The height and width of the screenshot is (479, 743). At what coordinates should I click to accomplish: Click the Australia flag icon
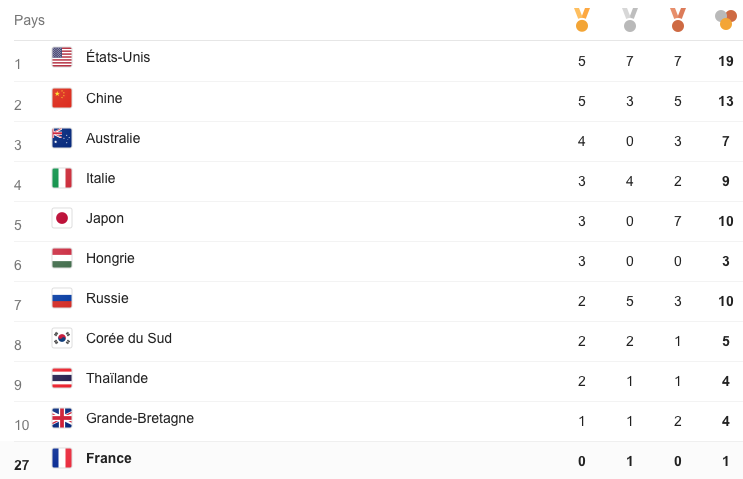(x=62, y=138)
